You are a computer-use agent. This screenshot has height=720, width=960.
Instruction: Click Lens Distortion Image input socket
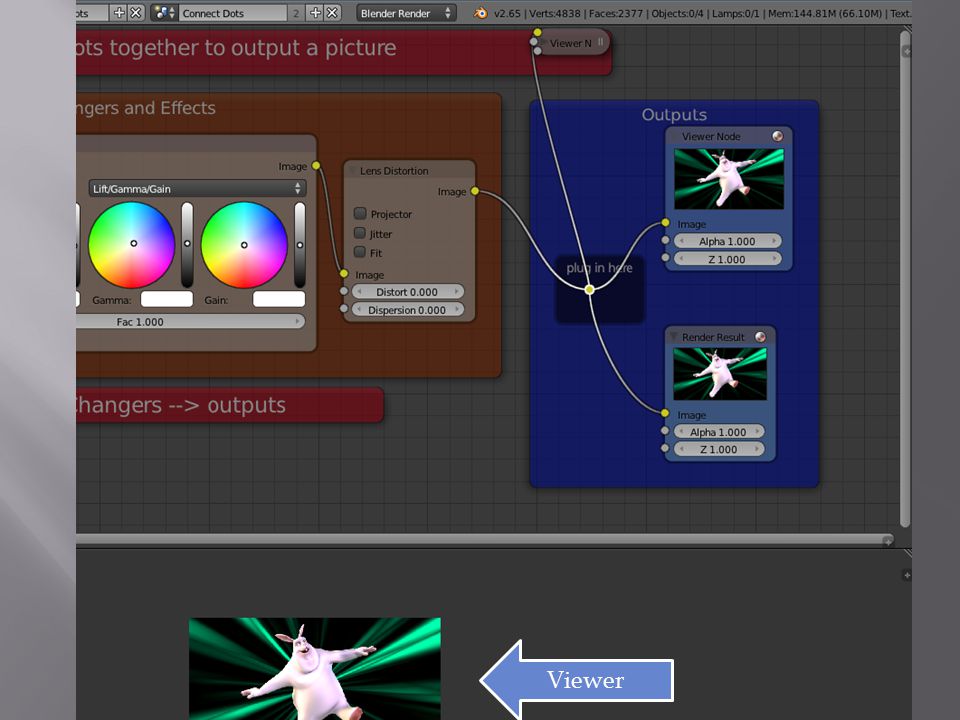coord(344,274)
